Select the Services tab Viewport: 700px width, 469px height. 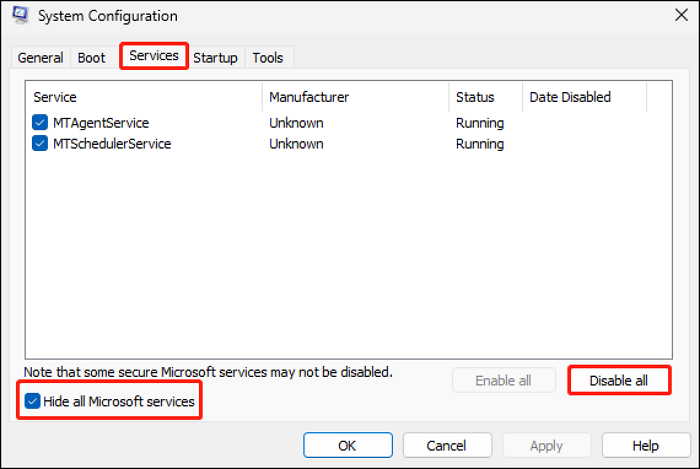[154, 56]
